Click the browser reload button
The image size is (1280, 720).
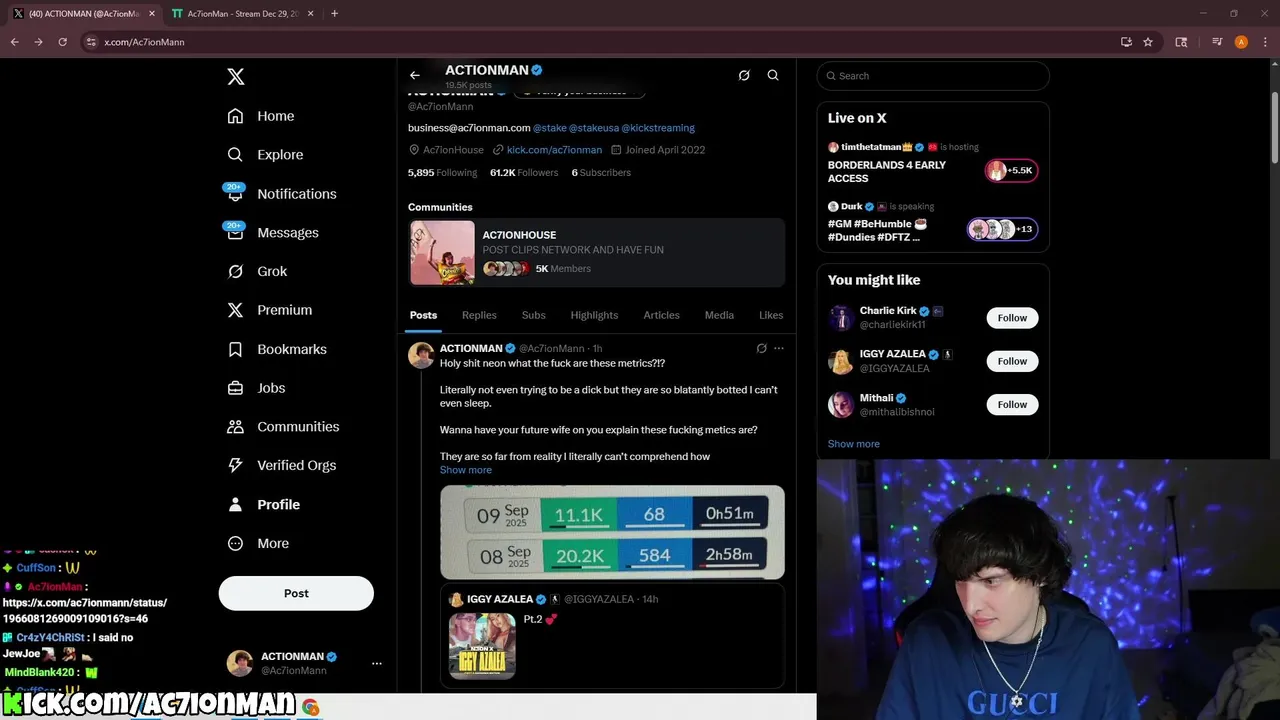point(62,42)
